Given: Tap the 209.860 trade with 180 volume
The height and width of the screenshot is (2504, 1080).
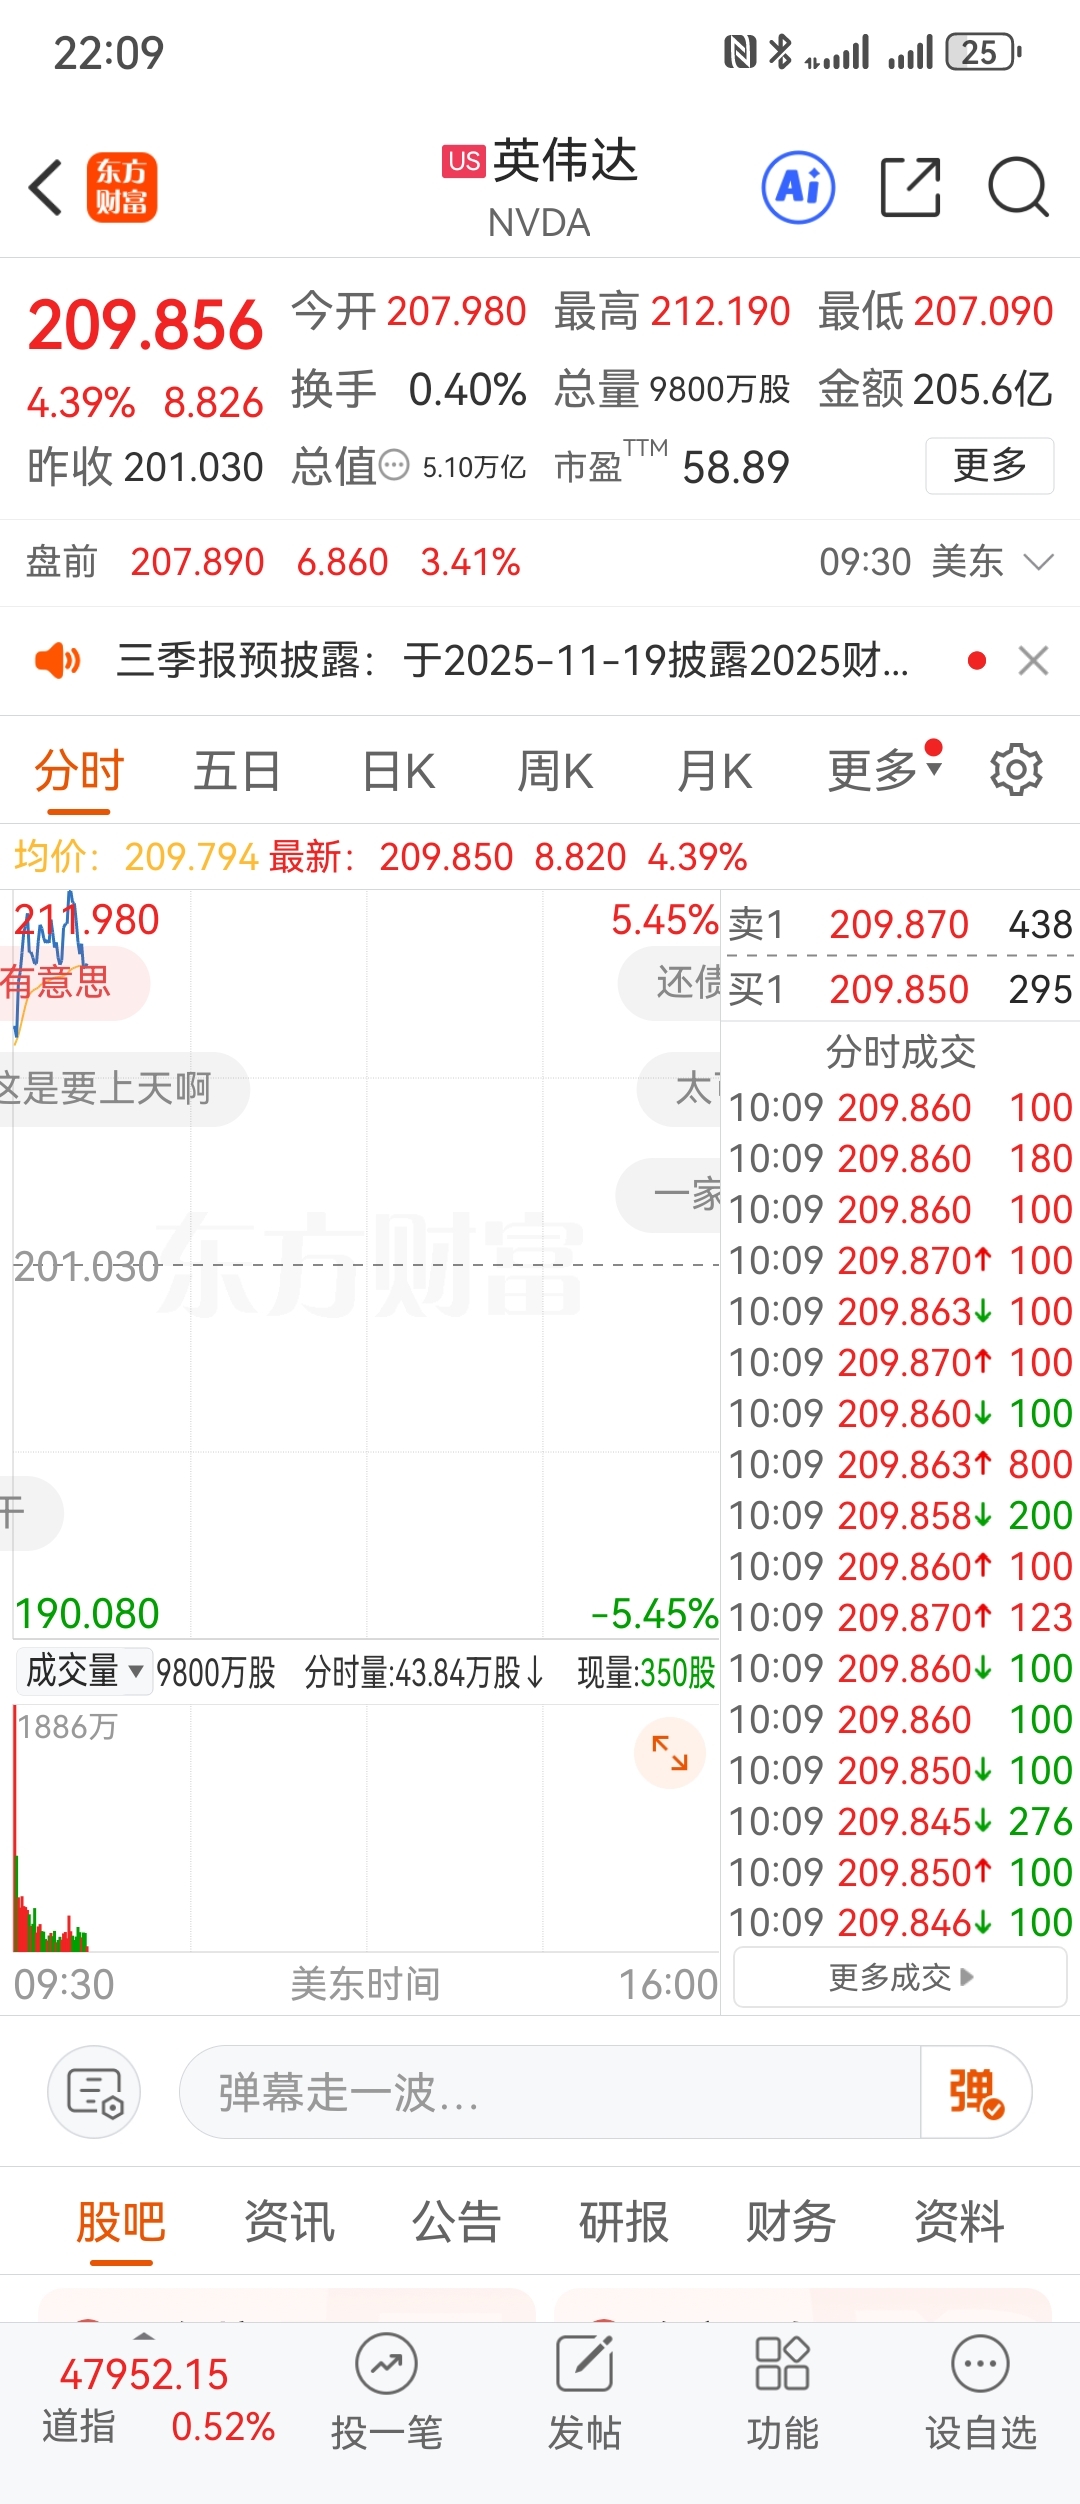Looking at the screenshot, I should (900, 1158).
